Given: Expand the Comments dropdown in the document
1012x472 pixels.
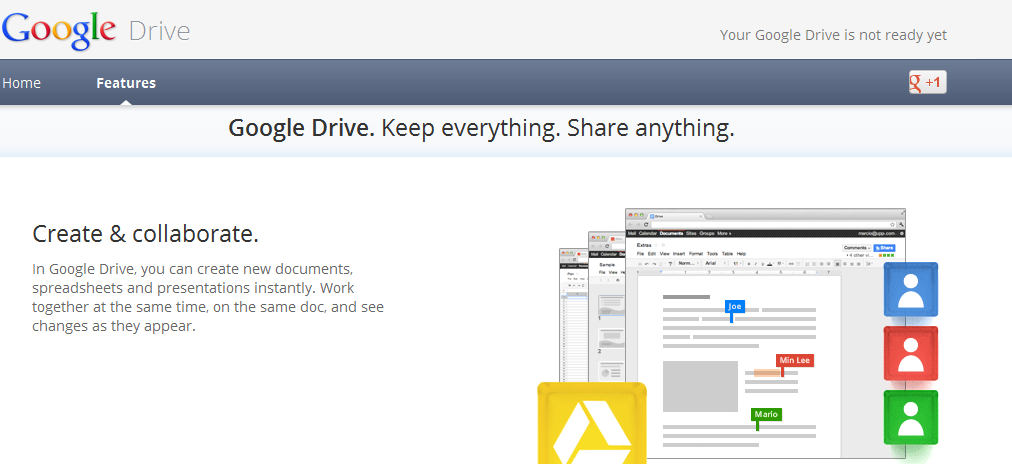Looking at the screenshot, I should [x=856, y=246].
